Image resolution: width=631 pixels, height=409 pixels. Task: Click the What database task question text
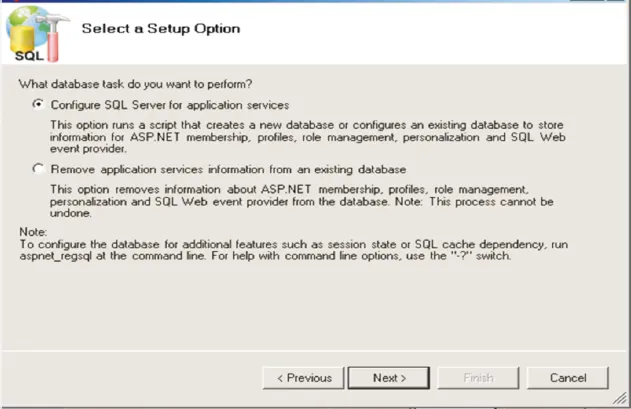pyautogui.click(x=135, y=84)
